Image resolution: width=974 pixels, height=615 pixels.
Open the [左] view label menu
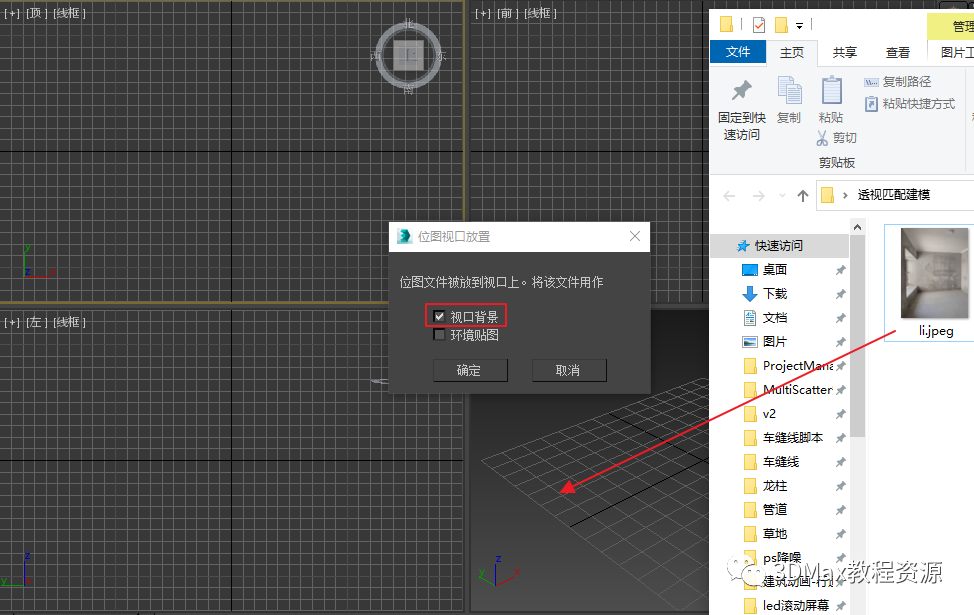pyautogui.click(x=37, y=322)
